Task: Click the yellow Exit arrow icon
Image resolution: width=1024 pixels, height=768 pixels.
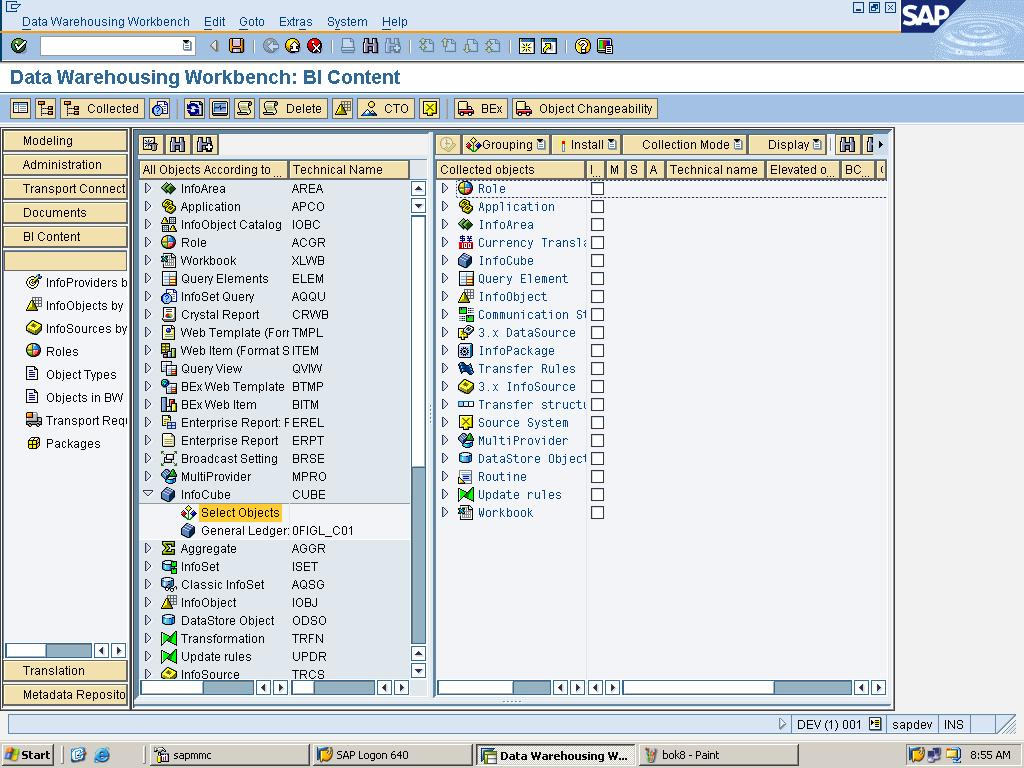Action: 293,46
